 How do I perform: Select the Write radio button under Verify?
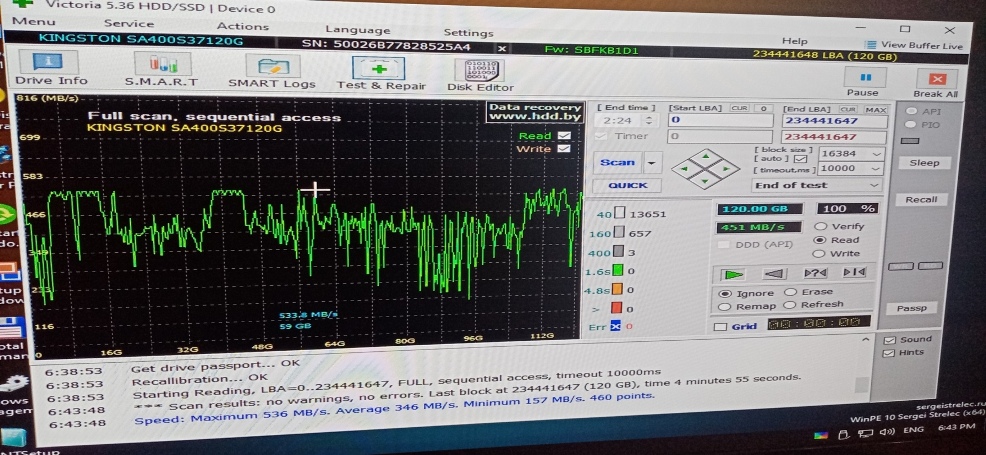[819, 254]
